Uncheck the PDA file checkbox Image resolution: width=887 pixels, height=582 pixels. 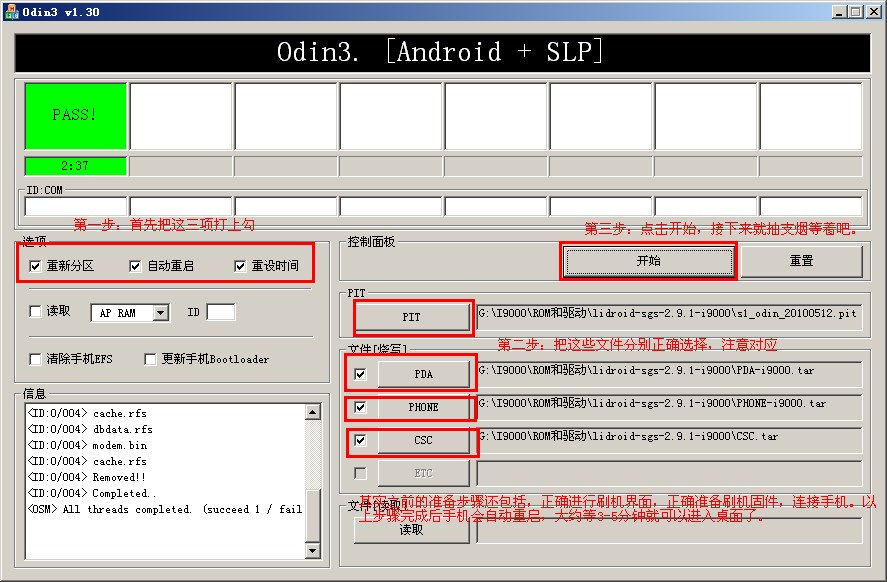(x=359, y=373)
